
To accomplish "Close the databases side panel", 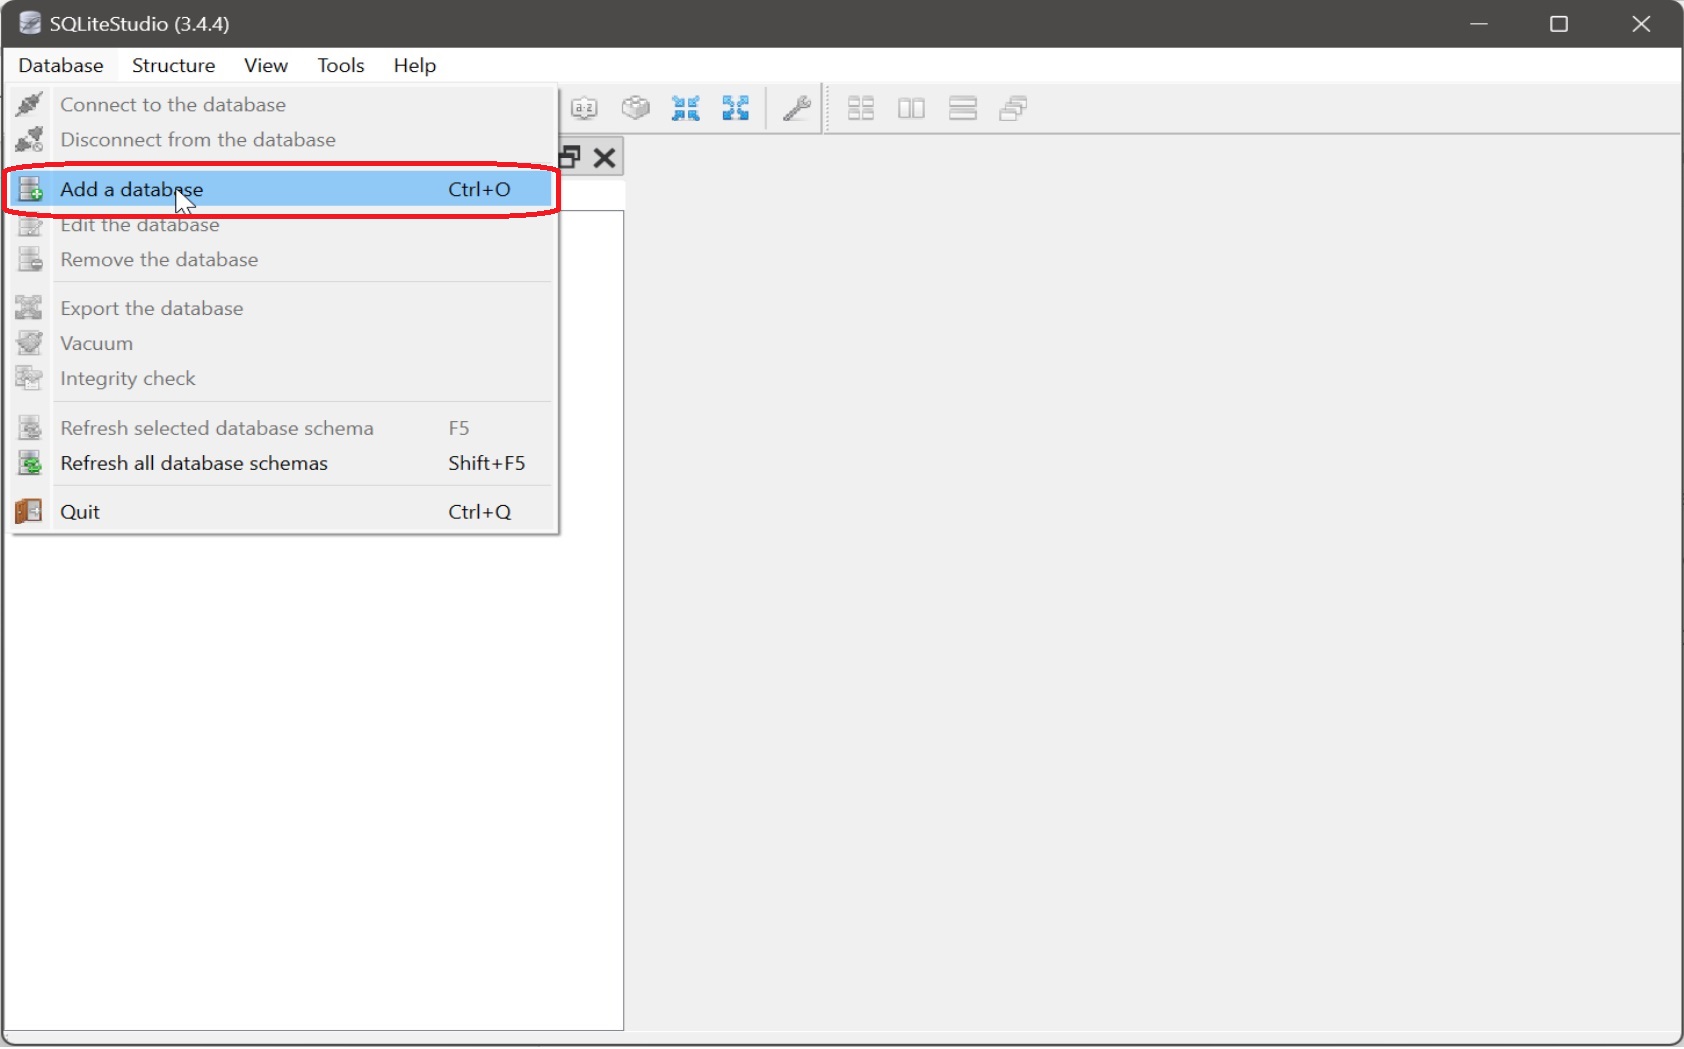I will pyautogui.click(x=604, y=157).
